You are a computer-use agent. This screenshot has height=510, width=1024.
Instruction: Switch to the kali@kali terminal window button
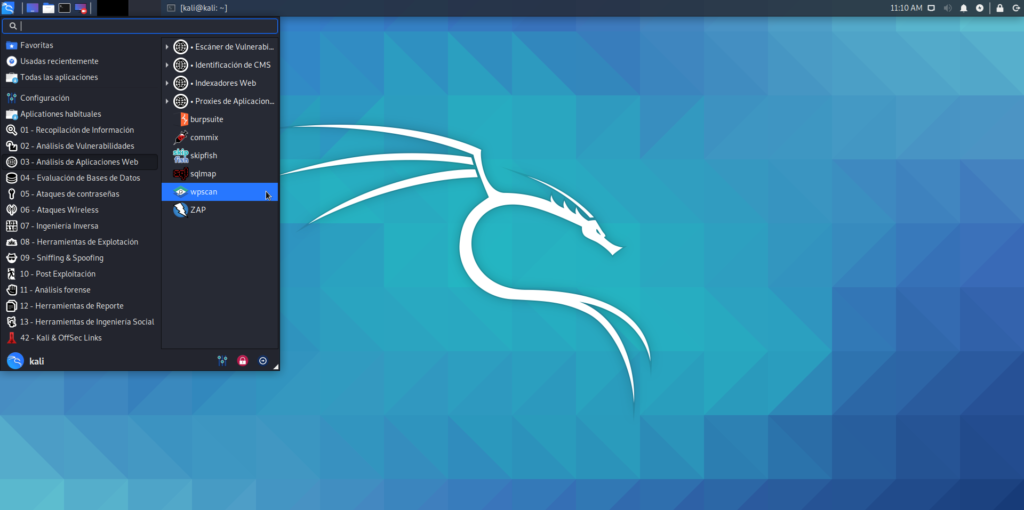point(198,8)
